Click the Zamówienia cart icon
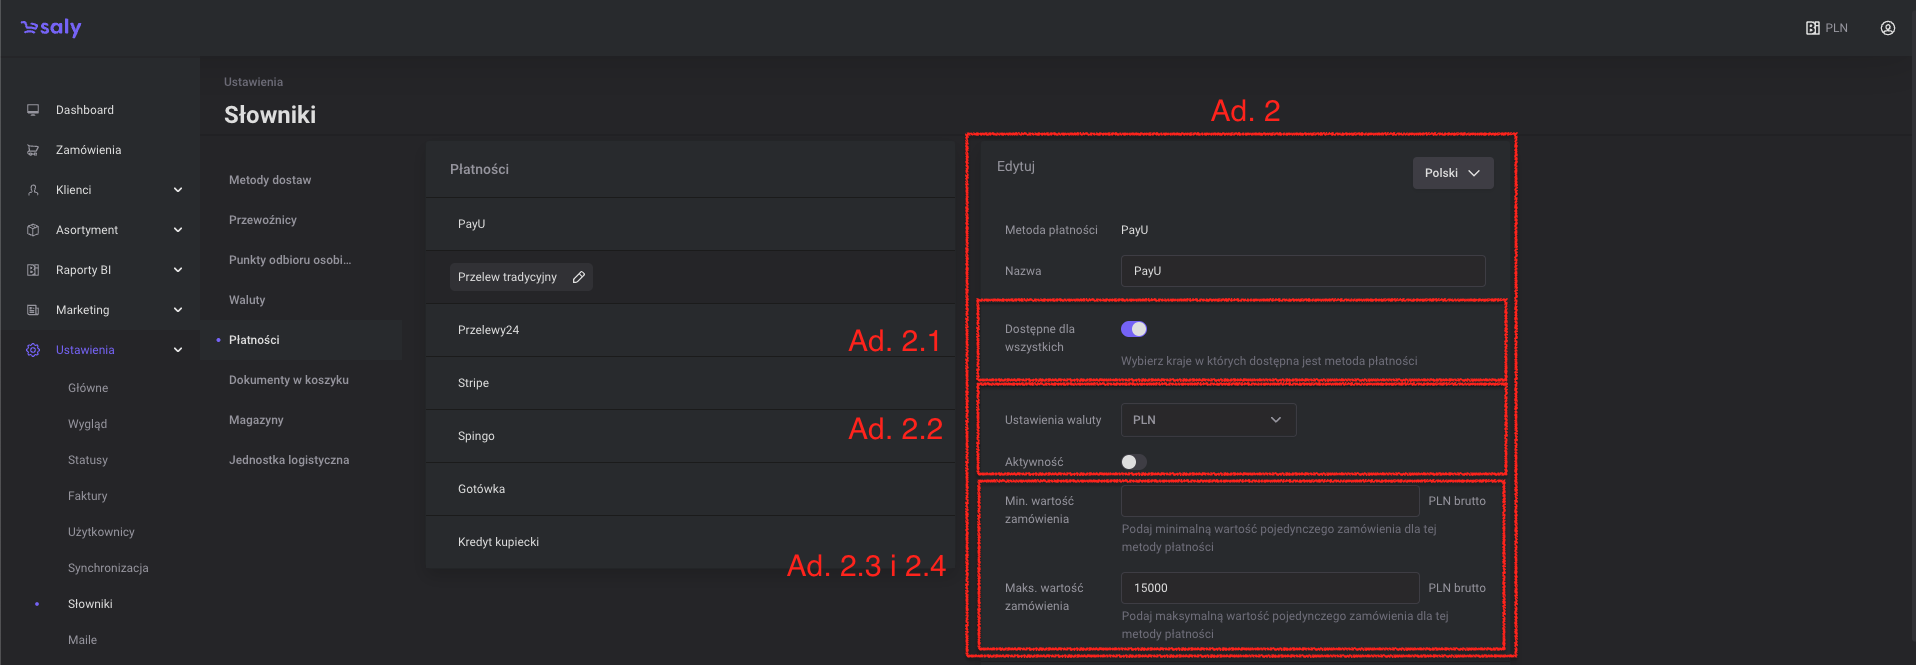The image size is (1916, 665). [x=33, y=150]
